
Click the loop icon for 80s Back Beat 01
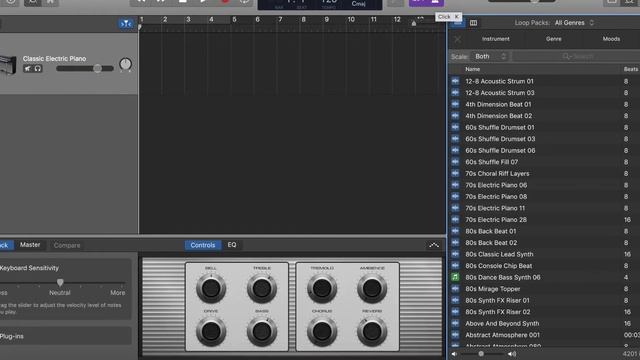point(455,231)
